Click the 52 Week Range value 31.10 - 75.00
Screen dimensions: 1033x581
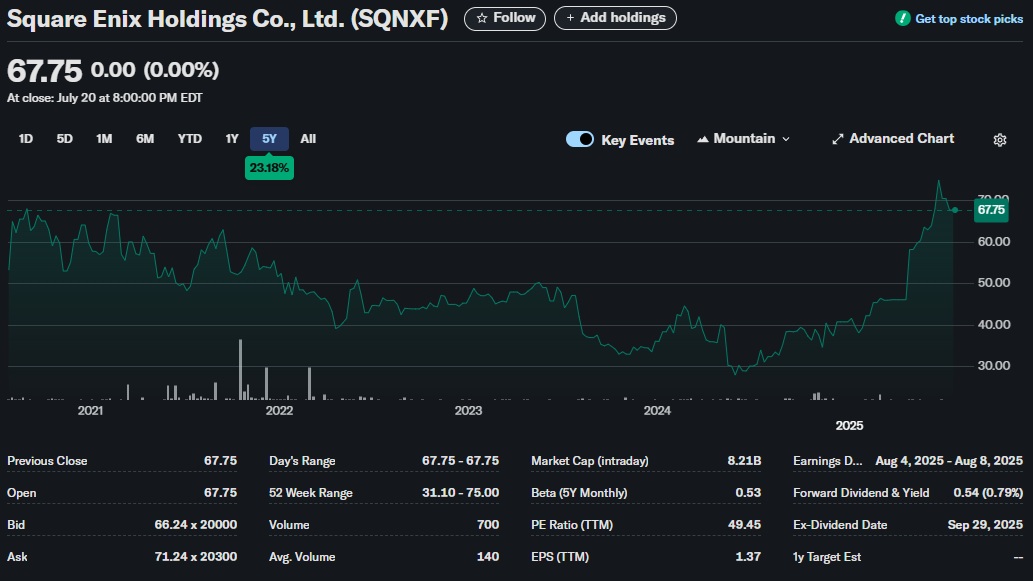(x=461, y=493)
